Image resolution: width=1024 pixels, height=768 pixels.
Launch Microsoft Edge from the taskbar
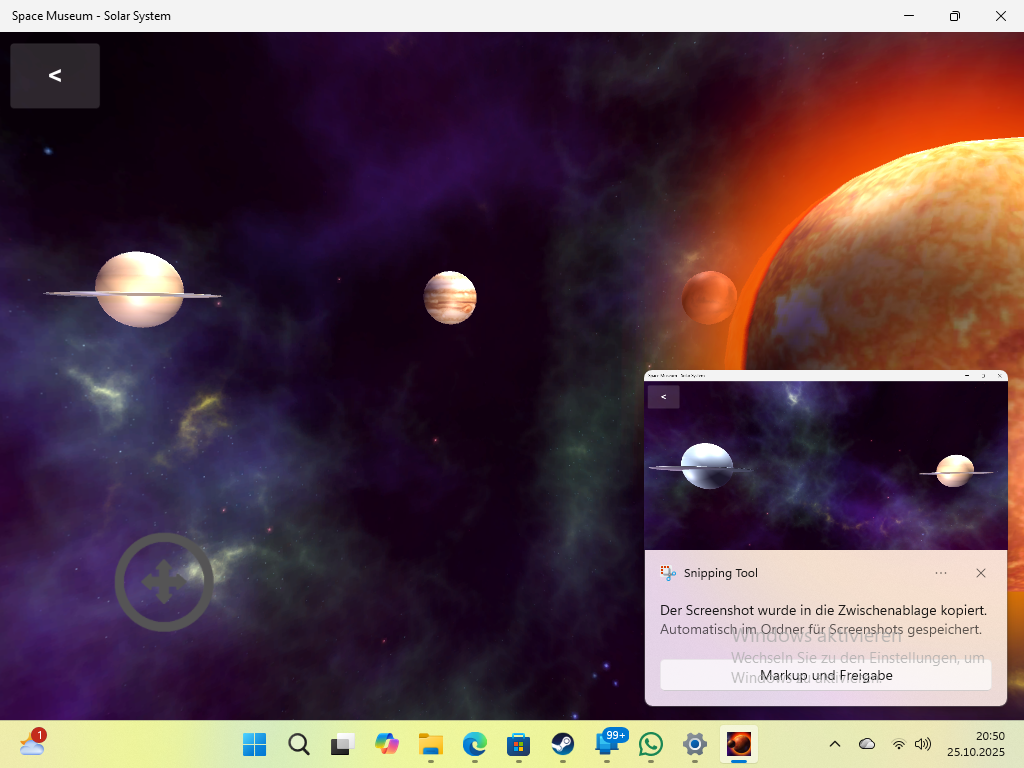click(475, 744)
